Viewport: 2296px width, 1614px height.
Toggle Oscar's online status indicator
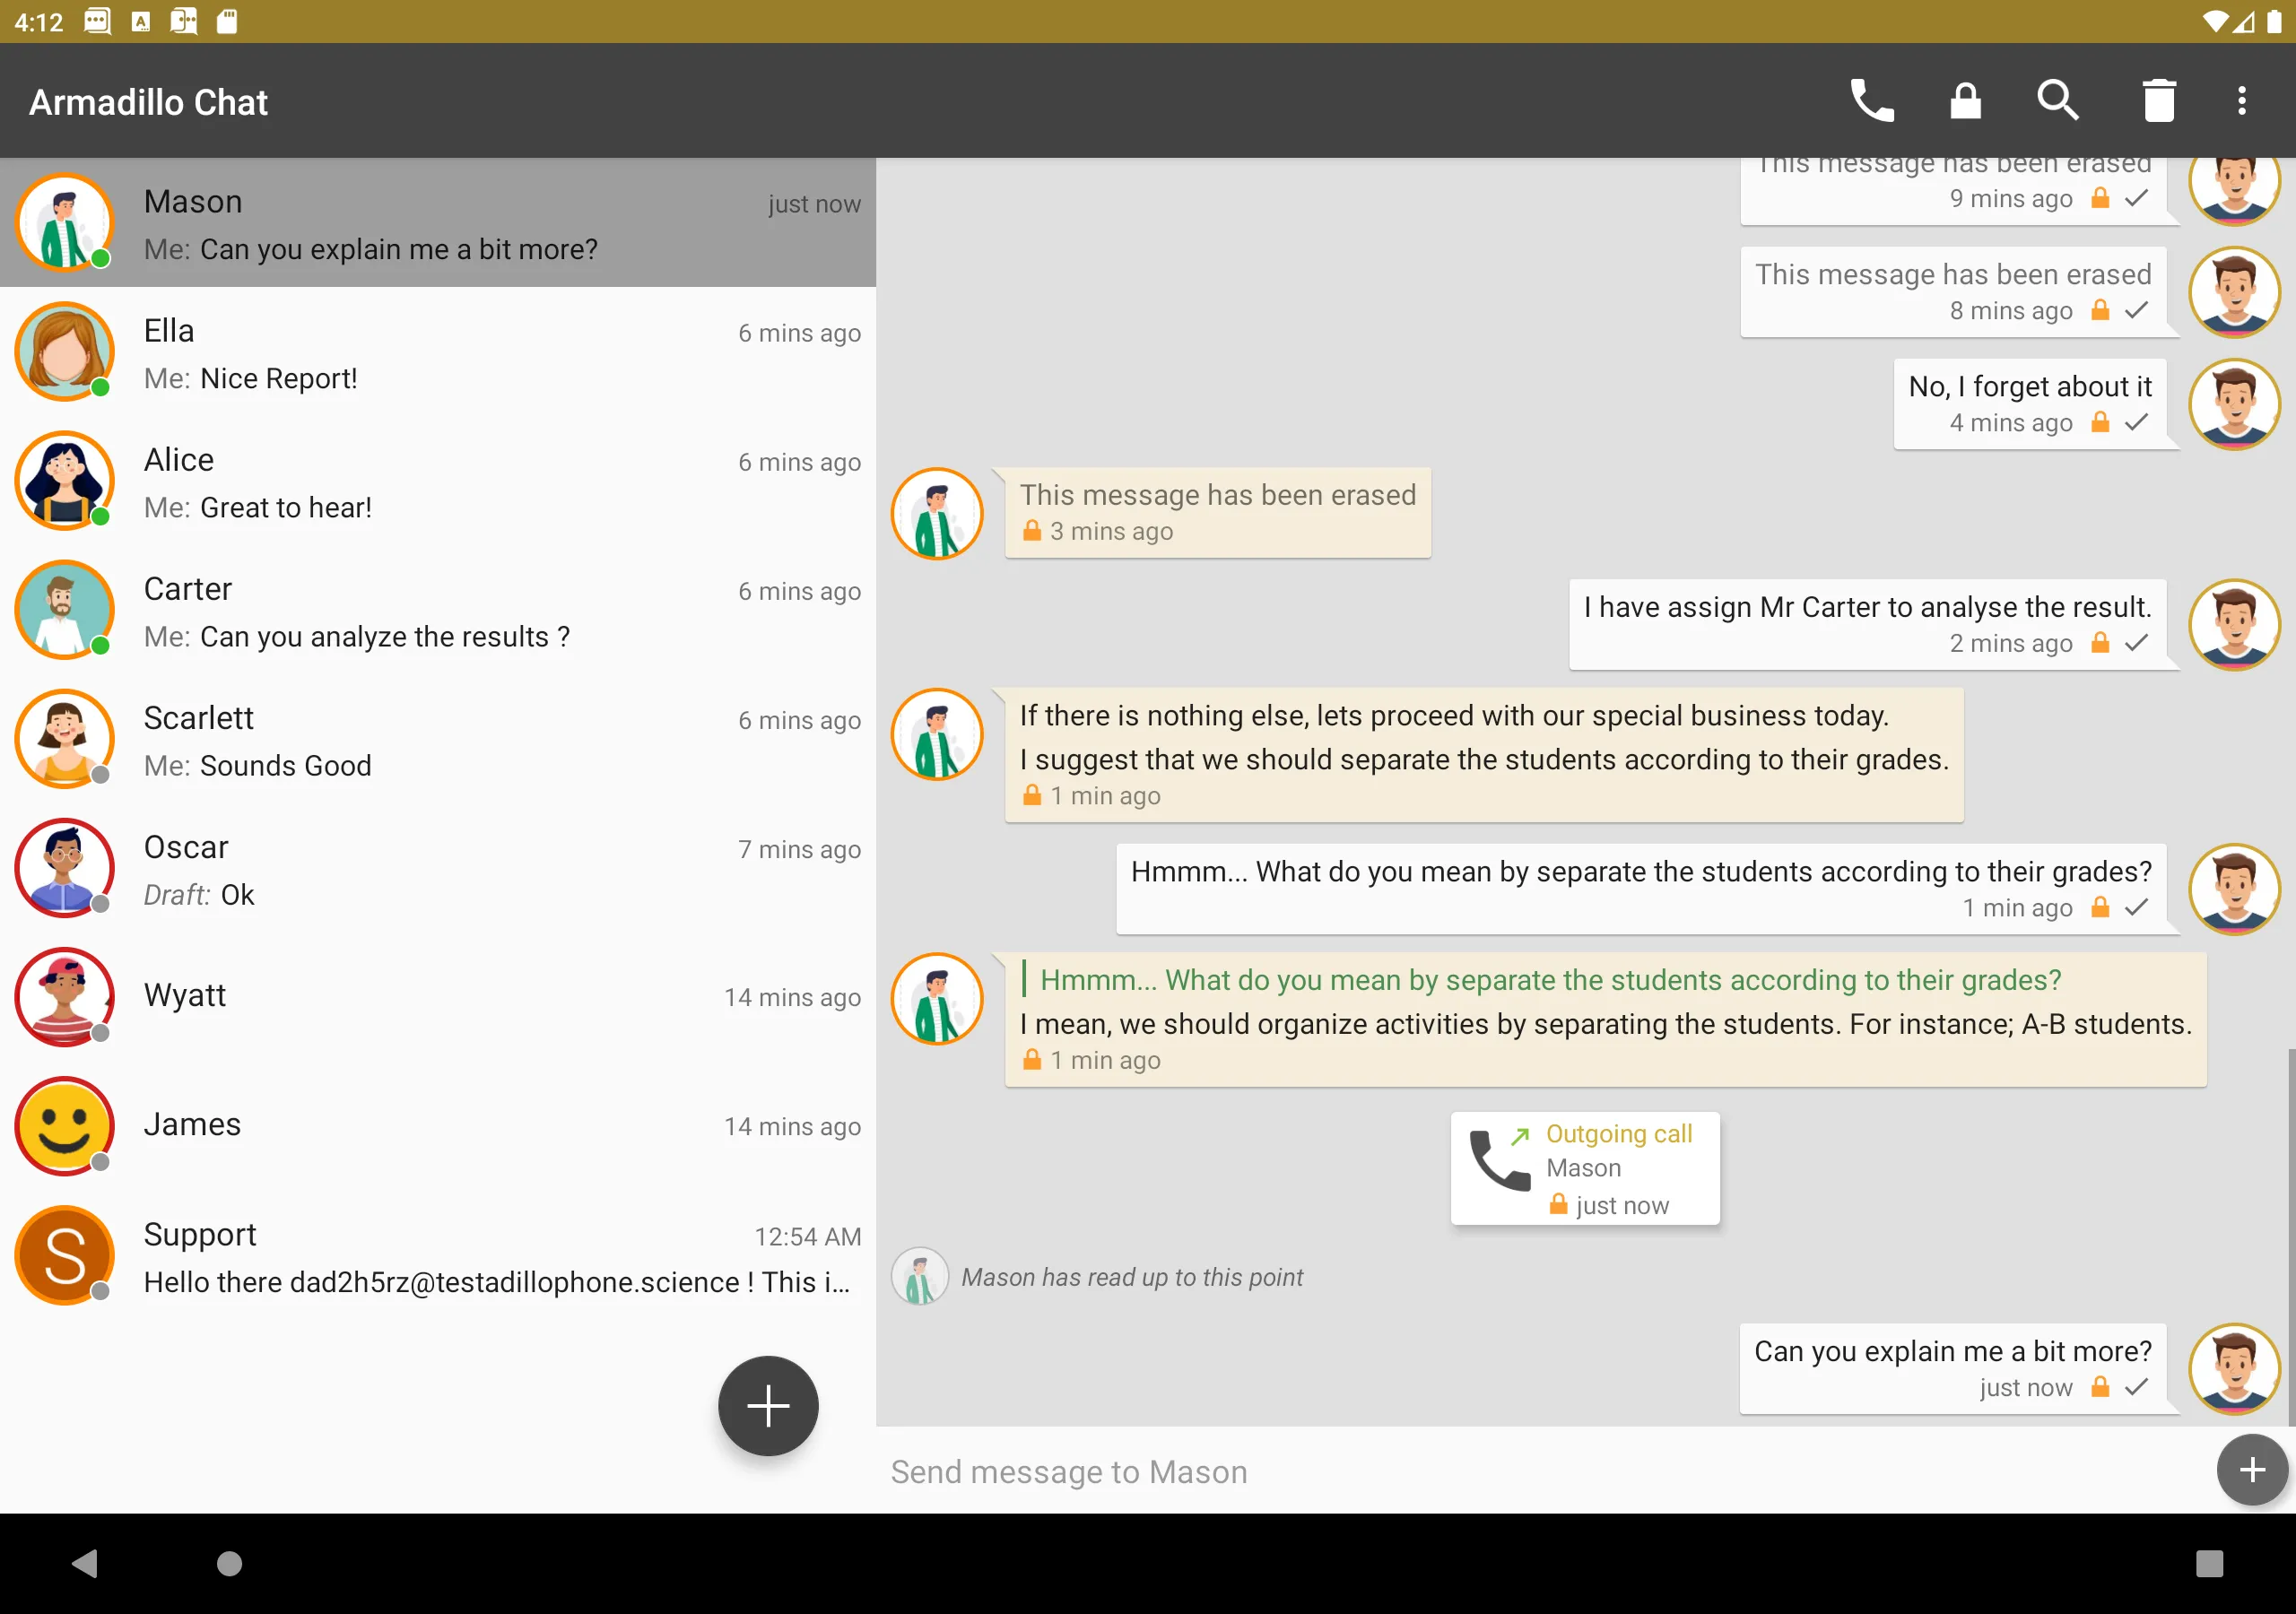103,903
